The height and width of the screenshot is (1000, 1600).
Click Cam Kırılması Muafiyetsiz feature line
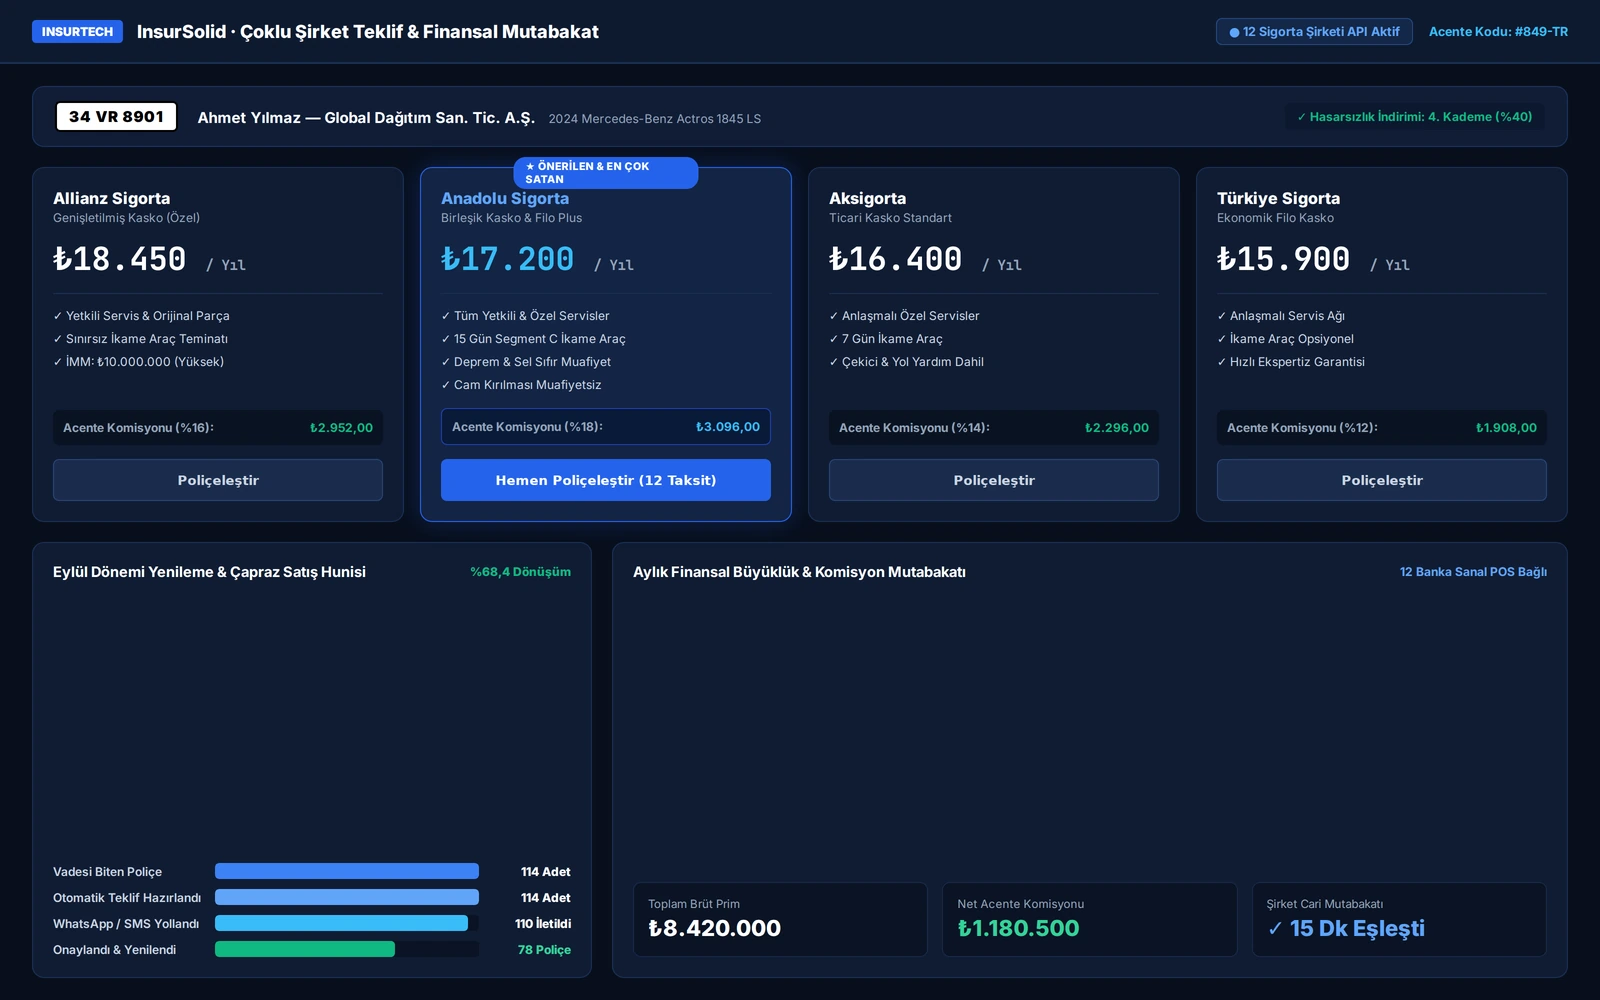coord(521,385)
